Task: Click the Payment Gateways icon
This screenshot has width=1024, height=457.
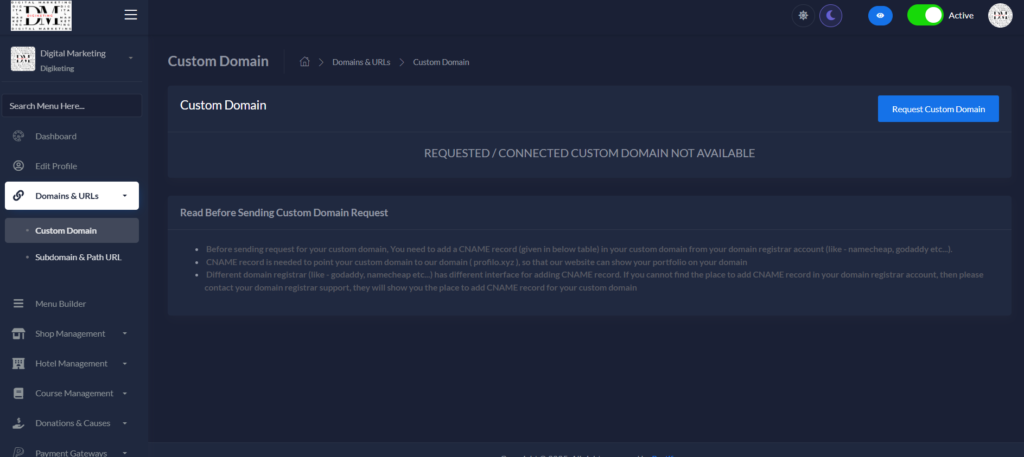Action: point(18,452)
